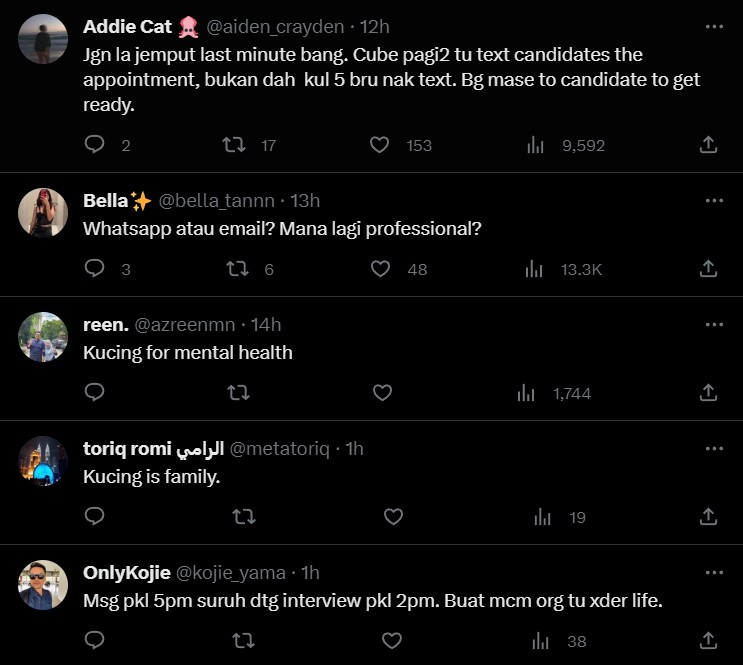Share toriq romi's Kucing is family tweet
743x665 pixels.
(708, 517)
